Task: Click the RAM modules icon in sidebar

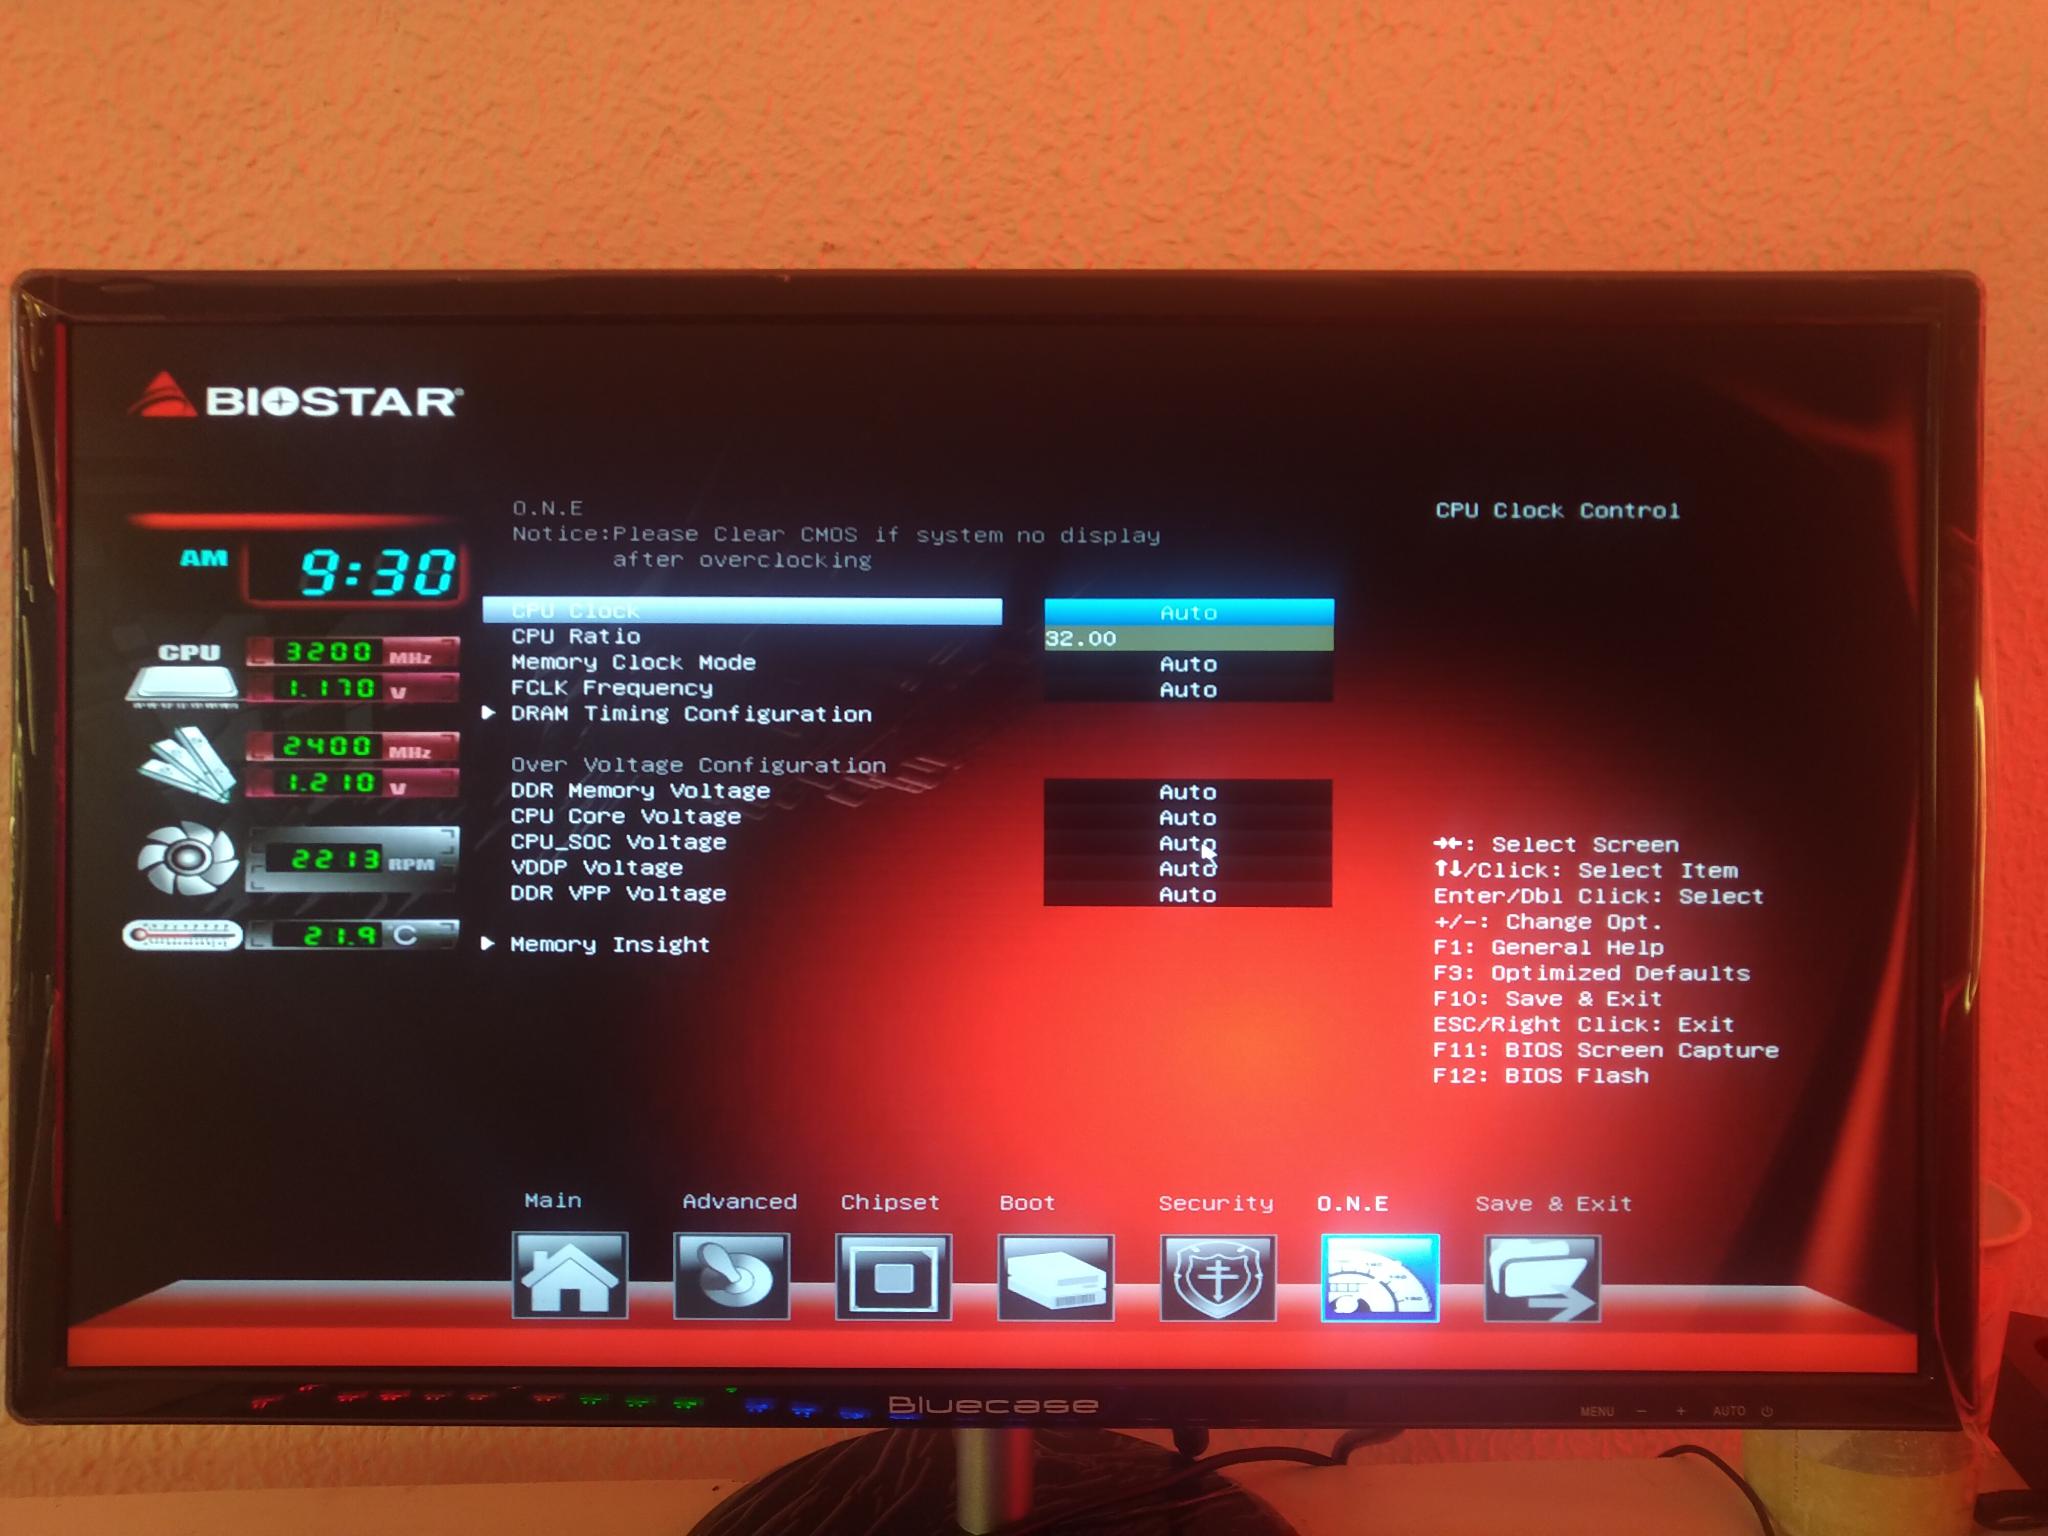Action: tap(186, 765)
